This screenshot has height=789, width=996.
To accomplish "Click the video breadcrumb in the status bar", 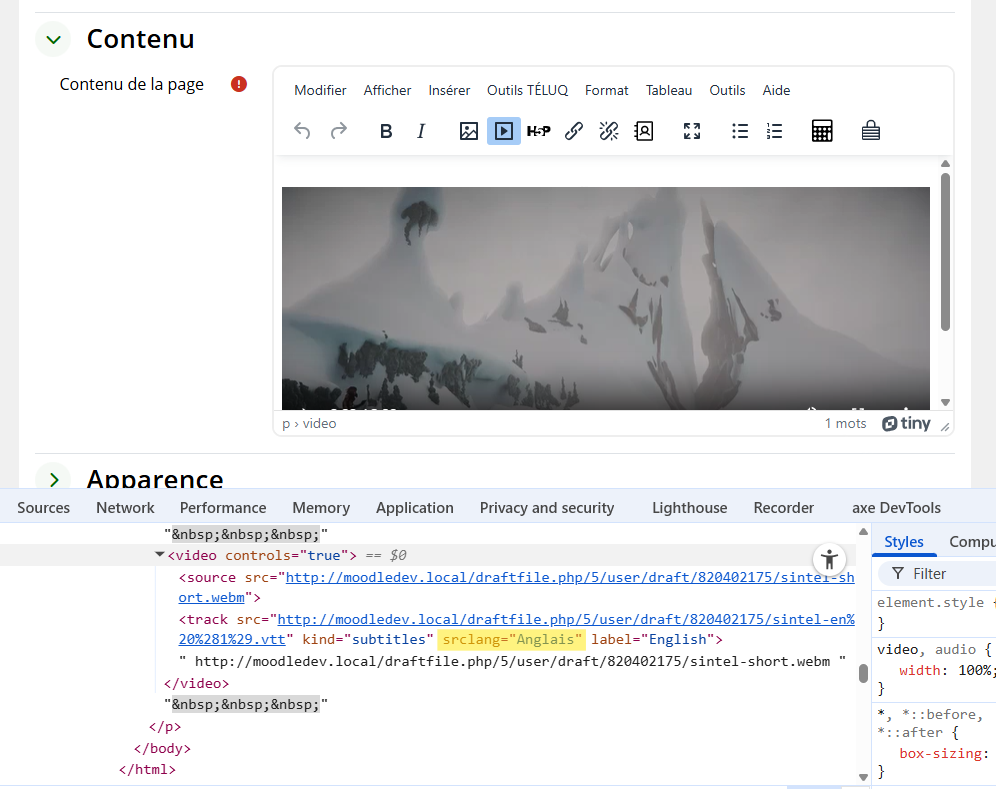I will (x=320, y=423).
